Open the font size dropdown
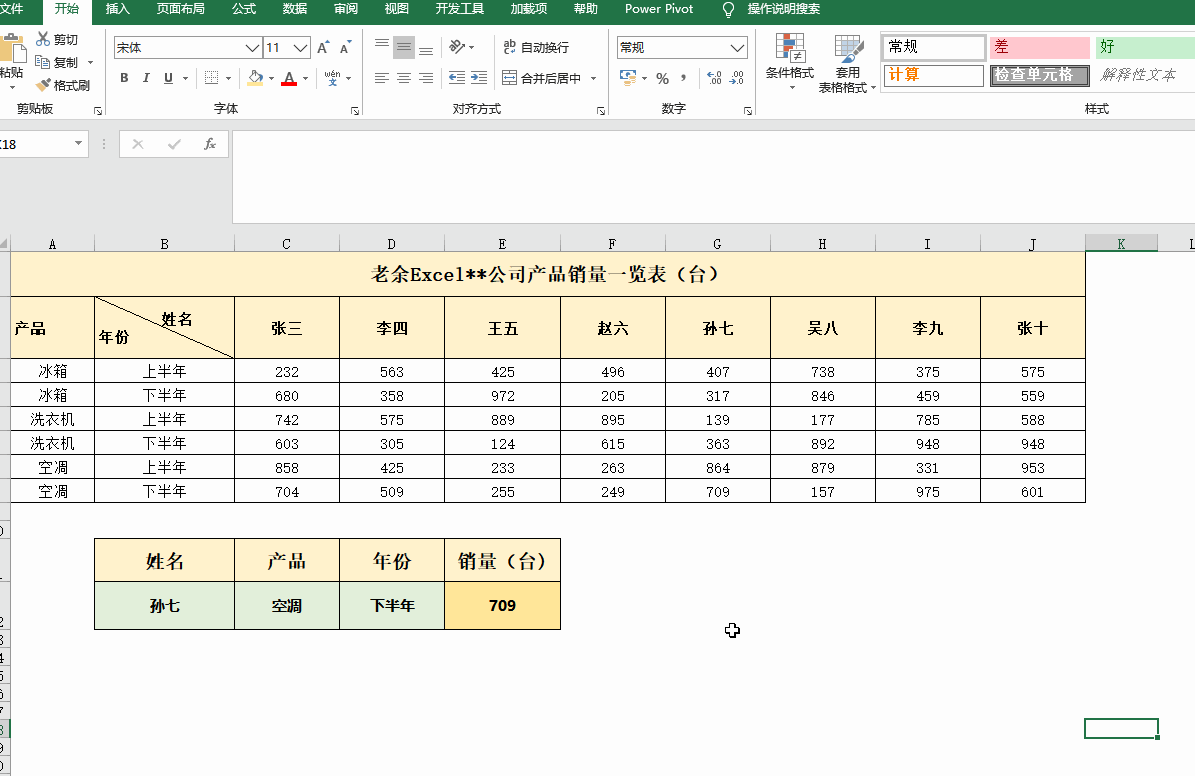 coord(300,47)
